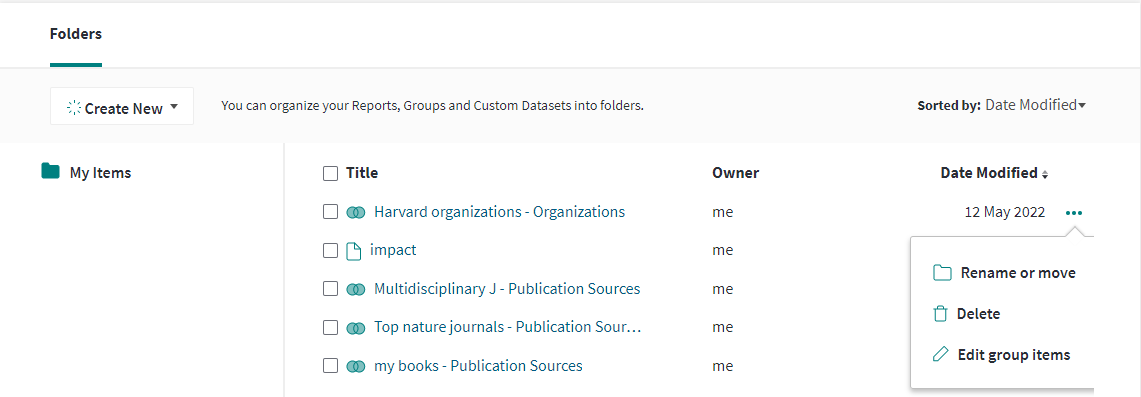Click the document icon next to impact
The height and width of the screenshot is (397, 1141).
coord(354,251)
